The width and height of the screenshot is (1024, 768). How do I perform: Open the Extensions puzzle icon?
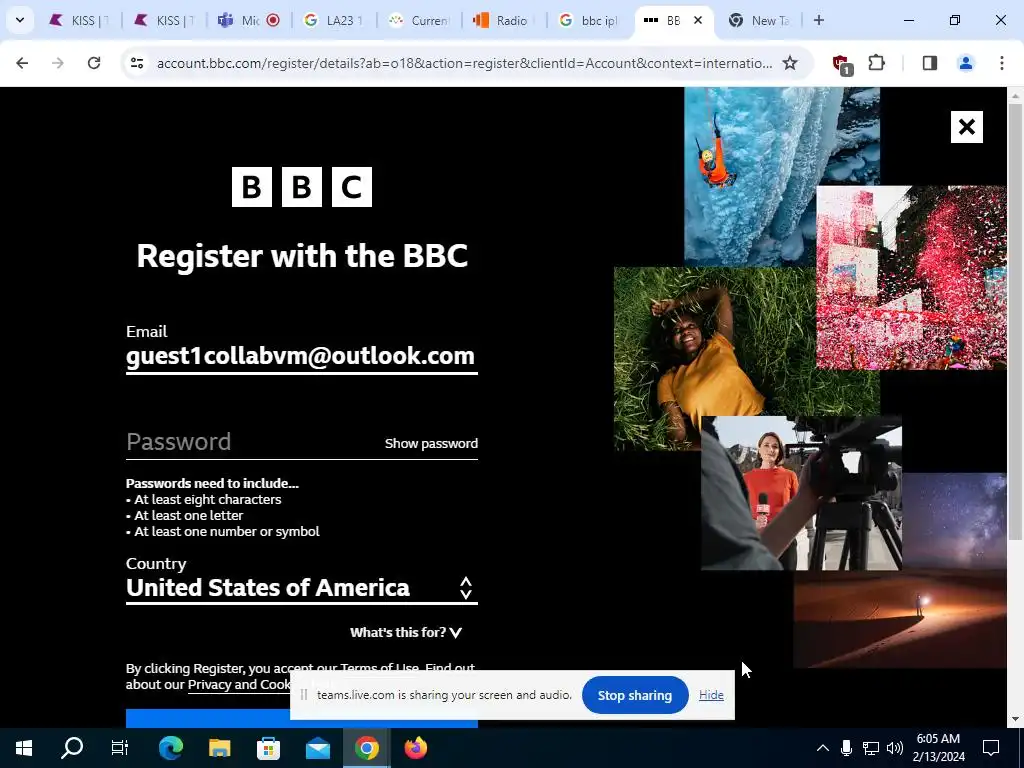pyautogui.click(x=876, y=63)
